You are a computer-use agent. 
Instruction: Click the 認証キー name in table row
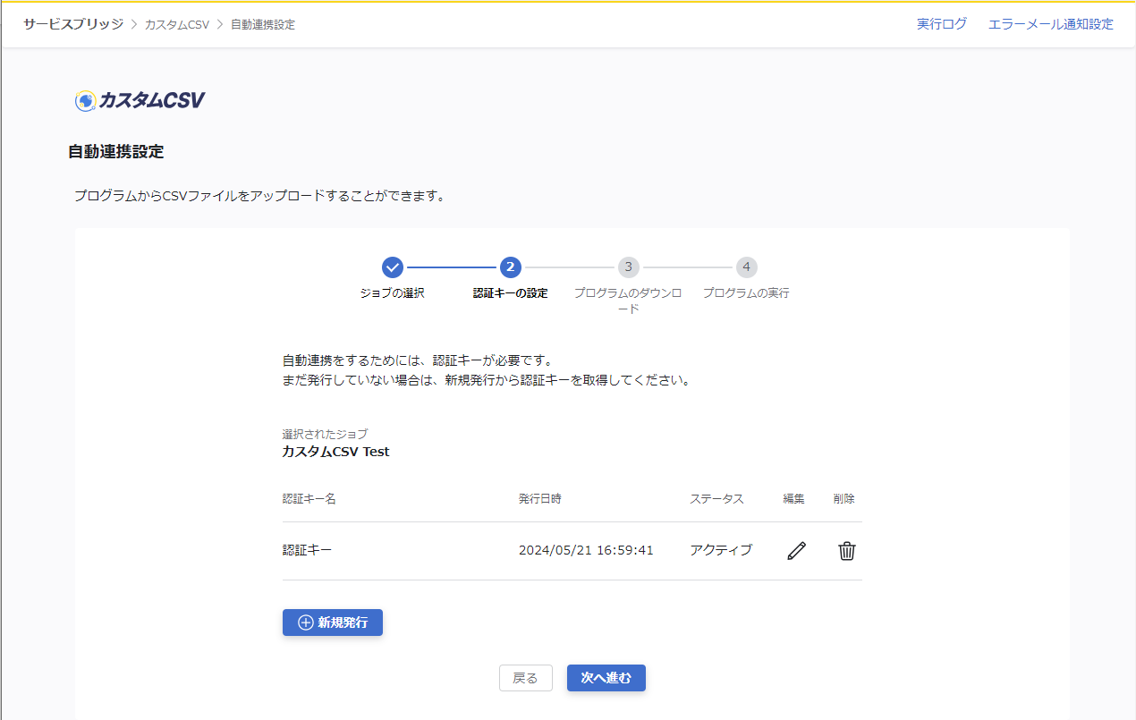[307, 550]
